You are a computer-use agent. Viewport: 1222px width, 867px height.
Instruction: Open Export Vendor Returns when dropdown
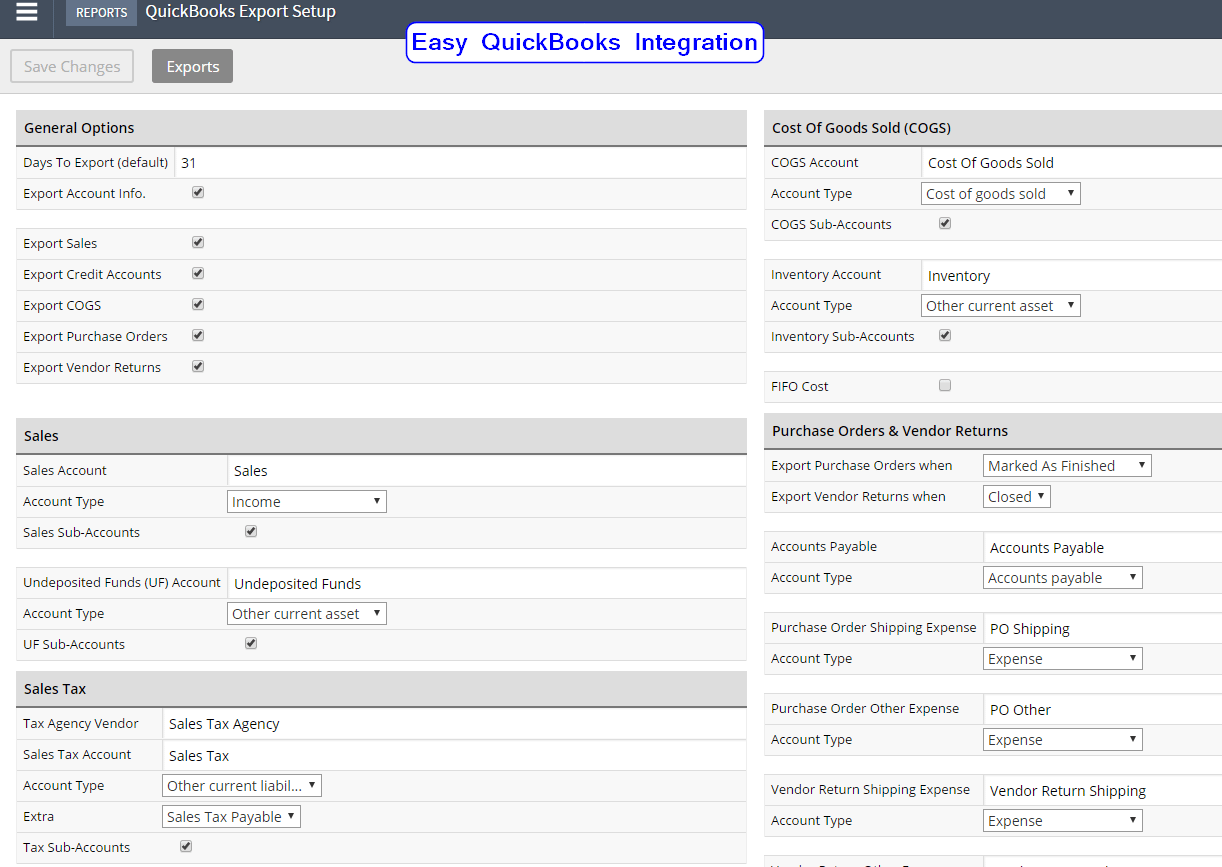[1017, 497]
